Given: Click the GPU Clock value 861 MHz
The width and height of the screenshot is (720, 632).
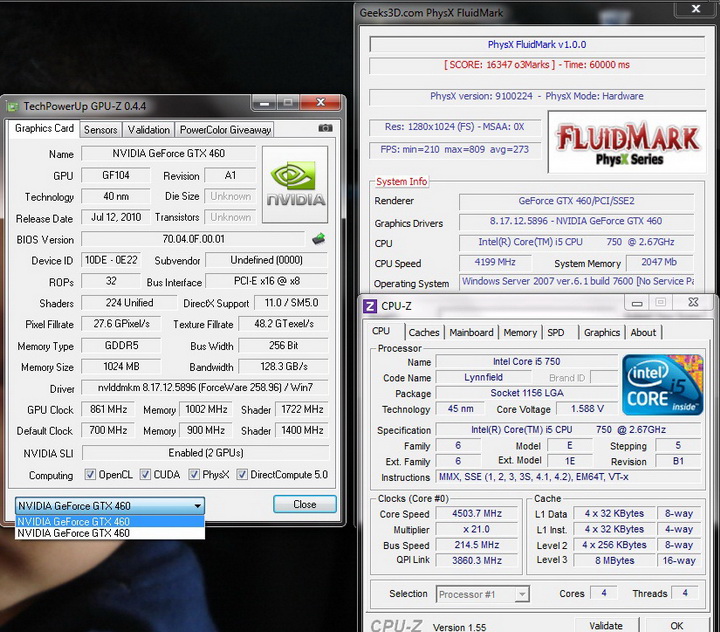Looking at the screenshot, I should click(x=108, y=409).
